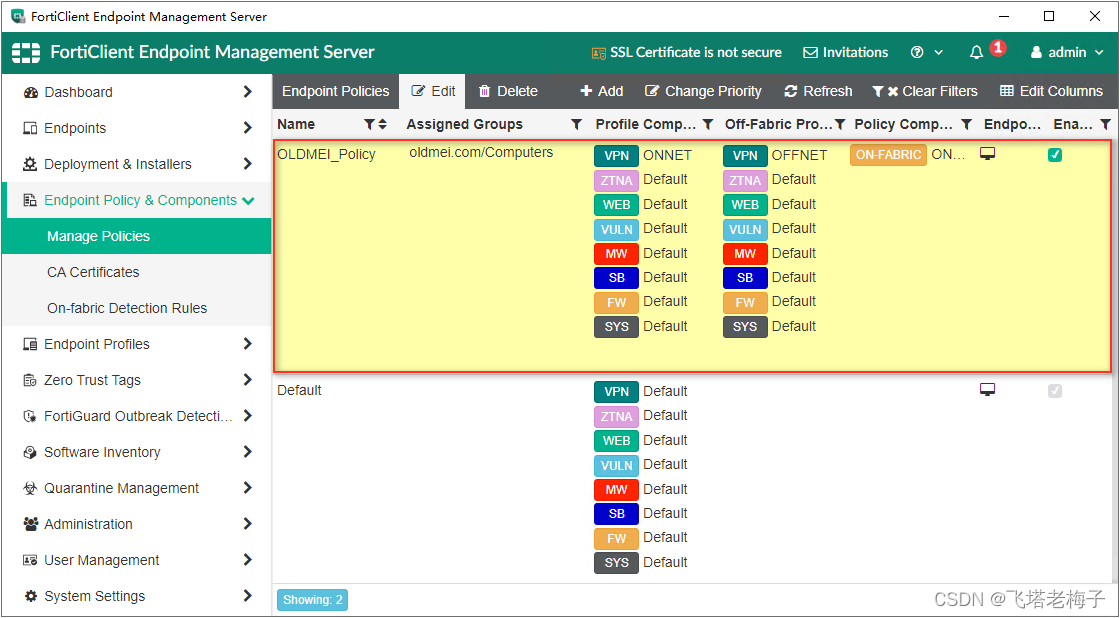Click the Off-Fabric Profile column filter icon
The height and width of the screenshot is (618, 1120).
click(841, 124)
